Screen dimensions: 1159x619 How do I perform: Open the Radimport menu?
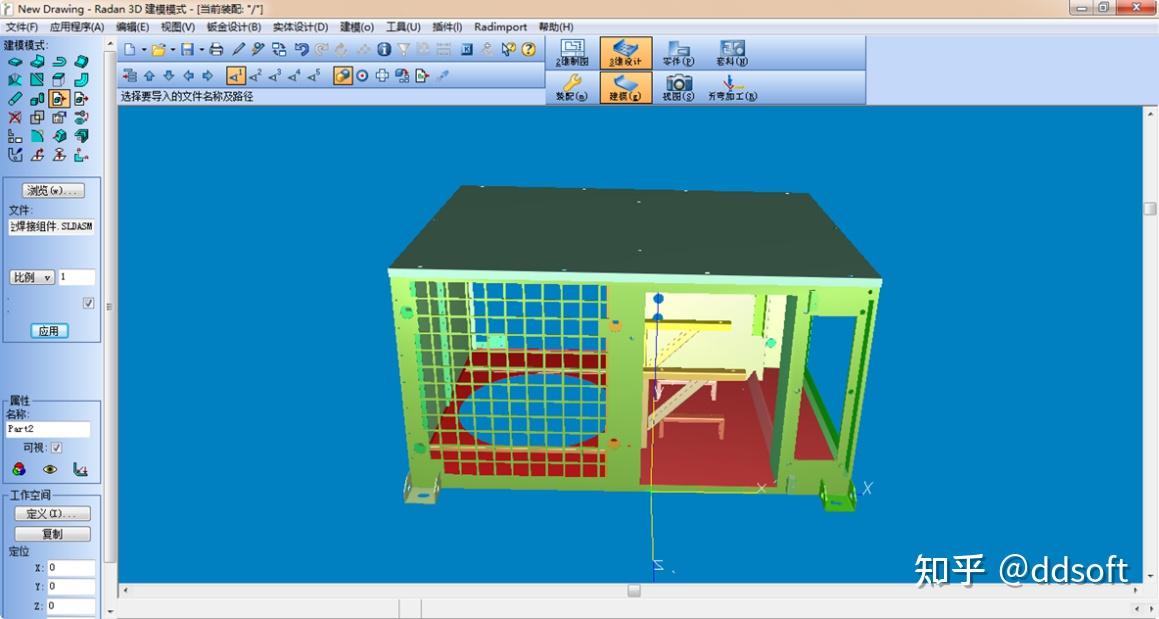[499, 27]
